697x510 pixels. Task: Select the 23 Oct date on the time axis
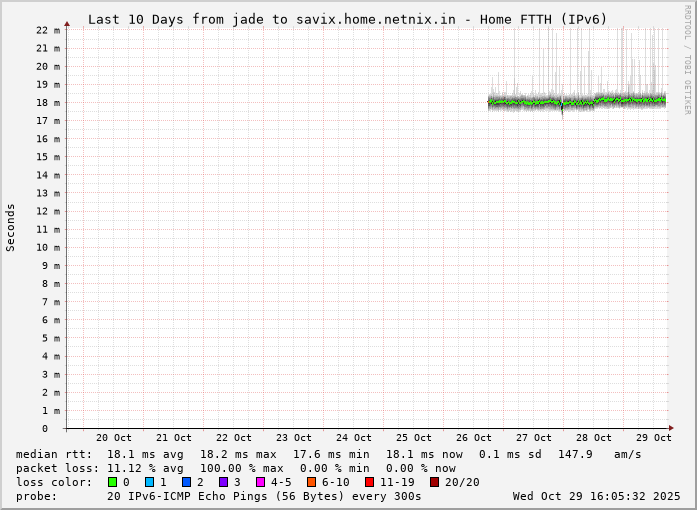tap(294, 438)
